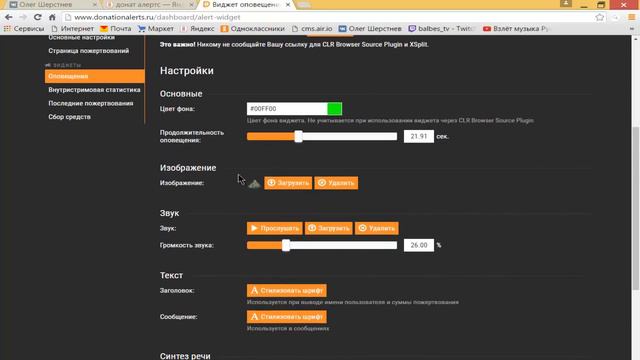This screenshot has width=640, height=360.
Task: Upload a sound with Загрузить button
Action: tap(329, 228)
